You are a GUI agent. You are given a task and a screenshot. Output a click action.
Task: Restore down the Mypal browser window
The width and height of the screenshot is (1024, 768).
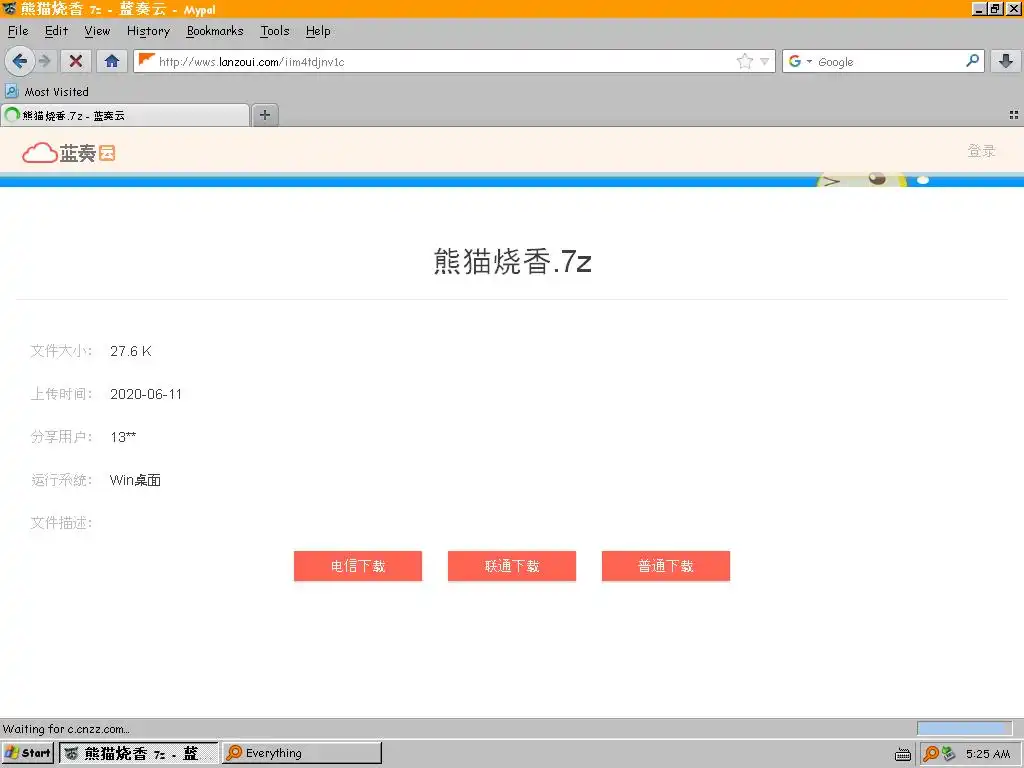pos(995,8)
